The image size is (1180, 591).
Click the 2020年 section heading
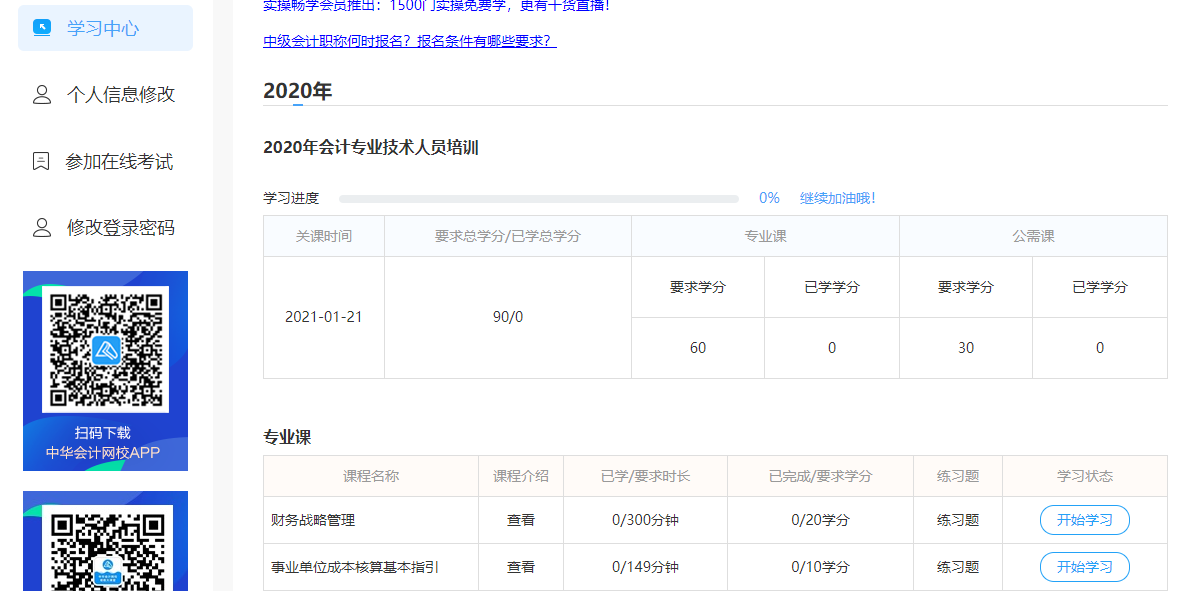pyautogui.click(x=298, y=91)
